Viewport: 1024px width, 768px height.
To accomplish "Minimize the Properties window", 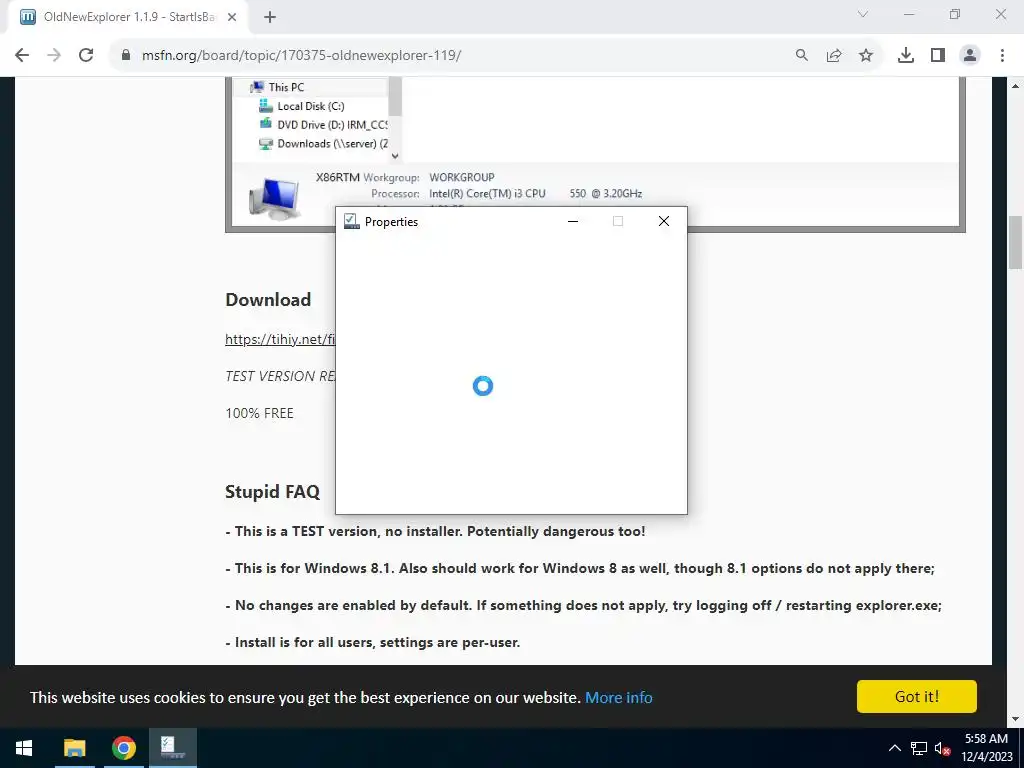I will 573,221.
